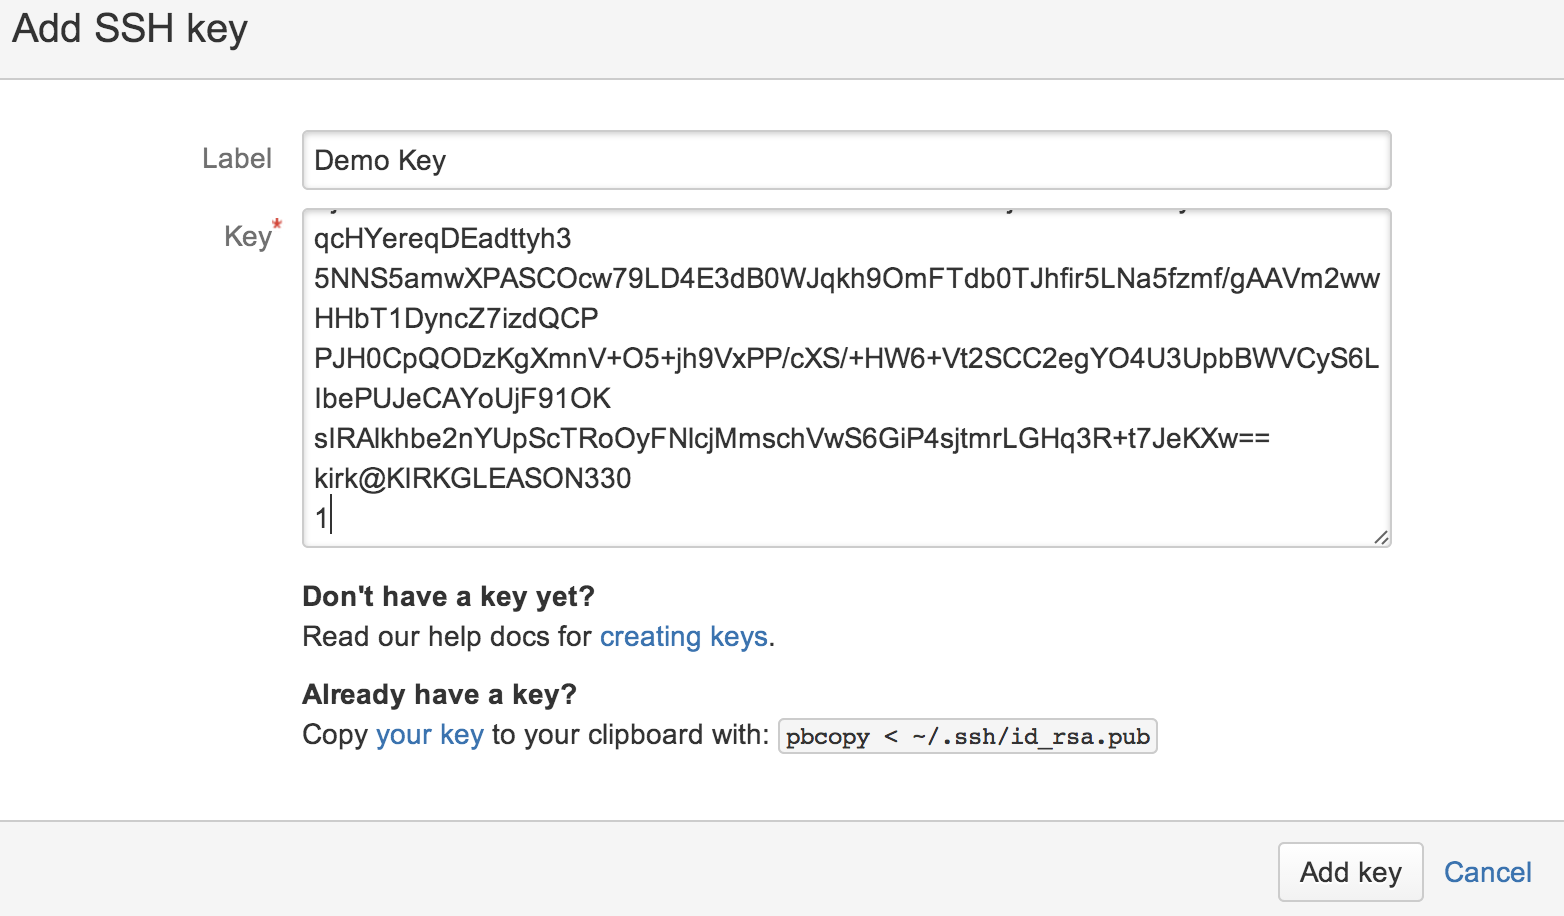Open the "creating keys" help link

(x=684, y=636)
